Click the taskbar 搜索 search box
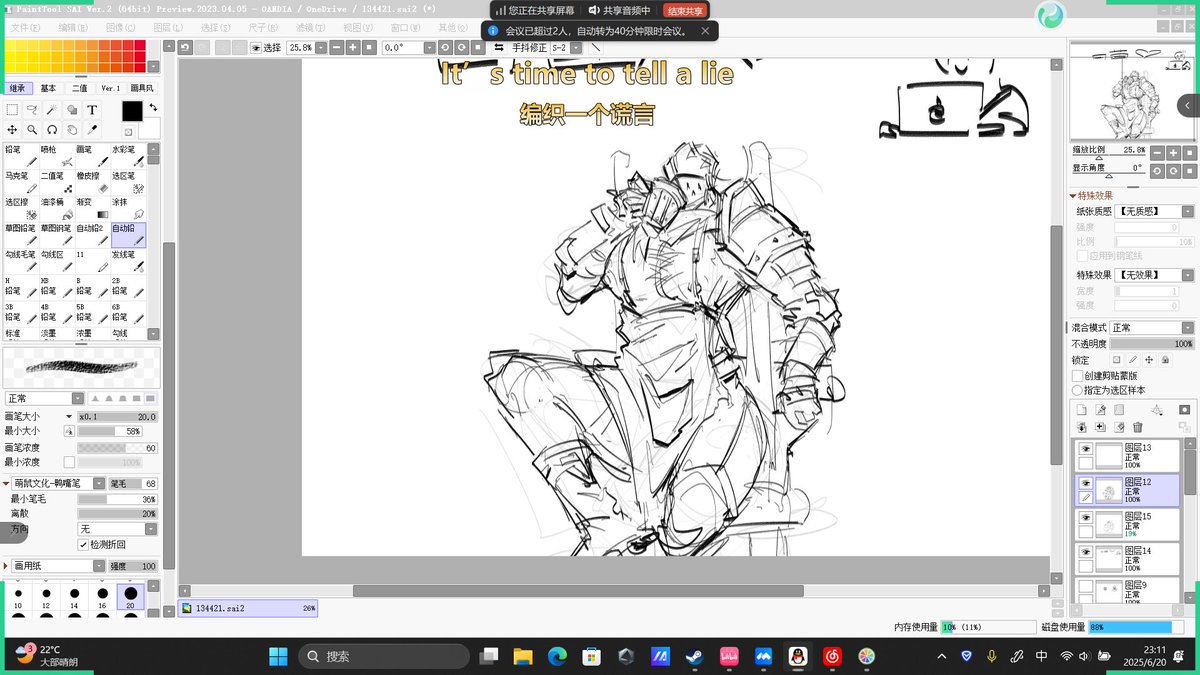The width and height of the screenshot is (1200, 675). coord(384,656)
